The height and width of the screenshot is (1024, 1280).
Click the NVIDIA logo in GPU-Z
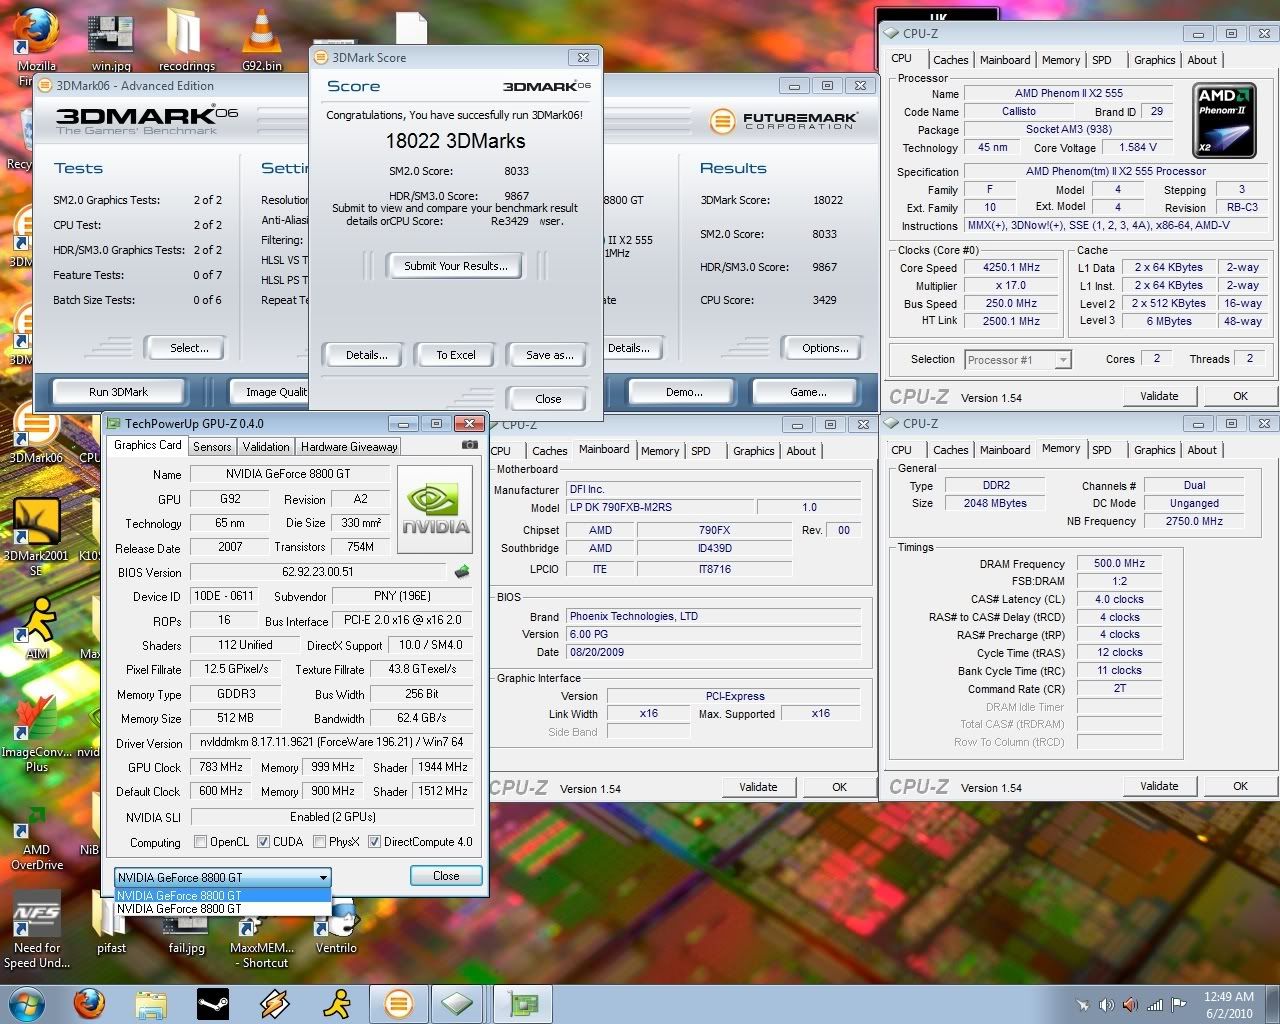(435, 509)
